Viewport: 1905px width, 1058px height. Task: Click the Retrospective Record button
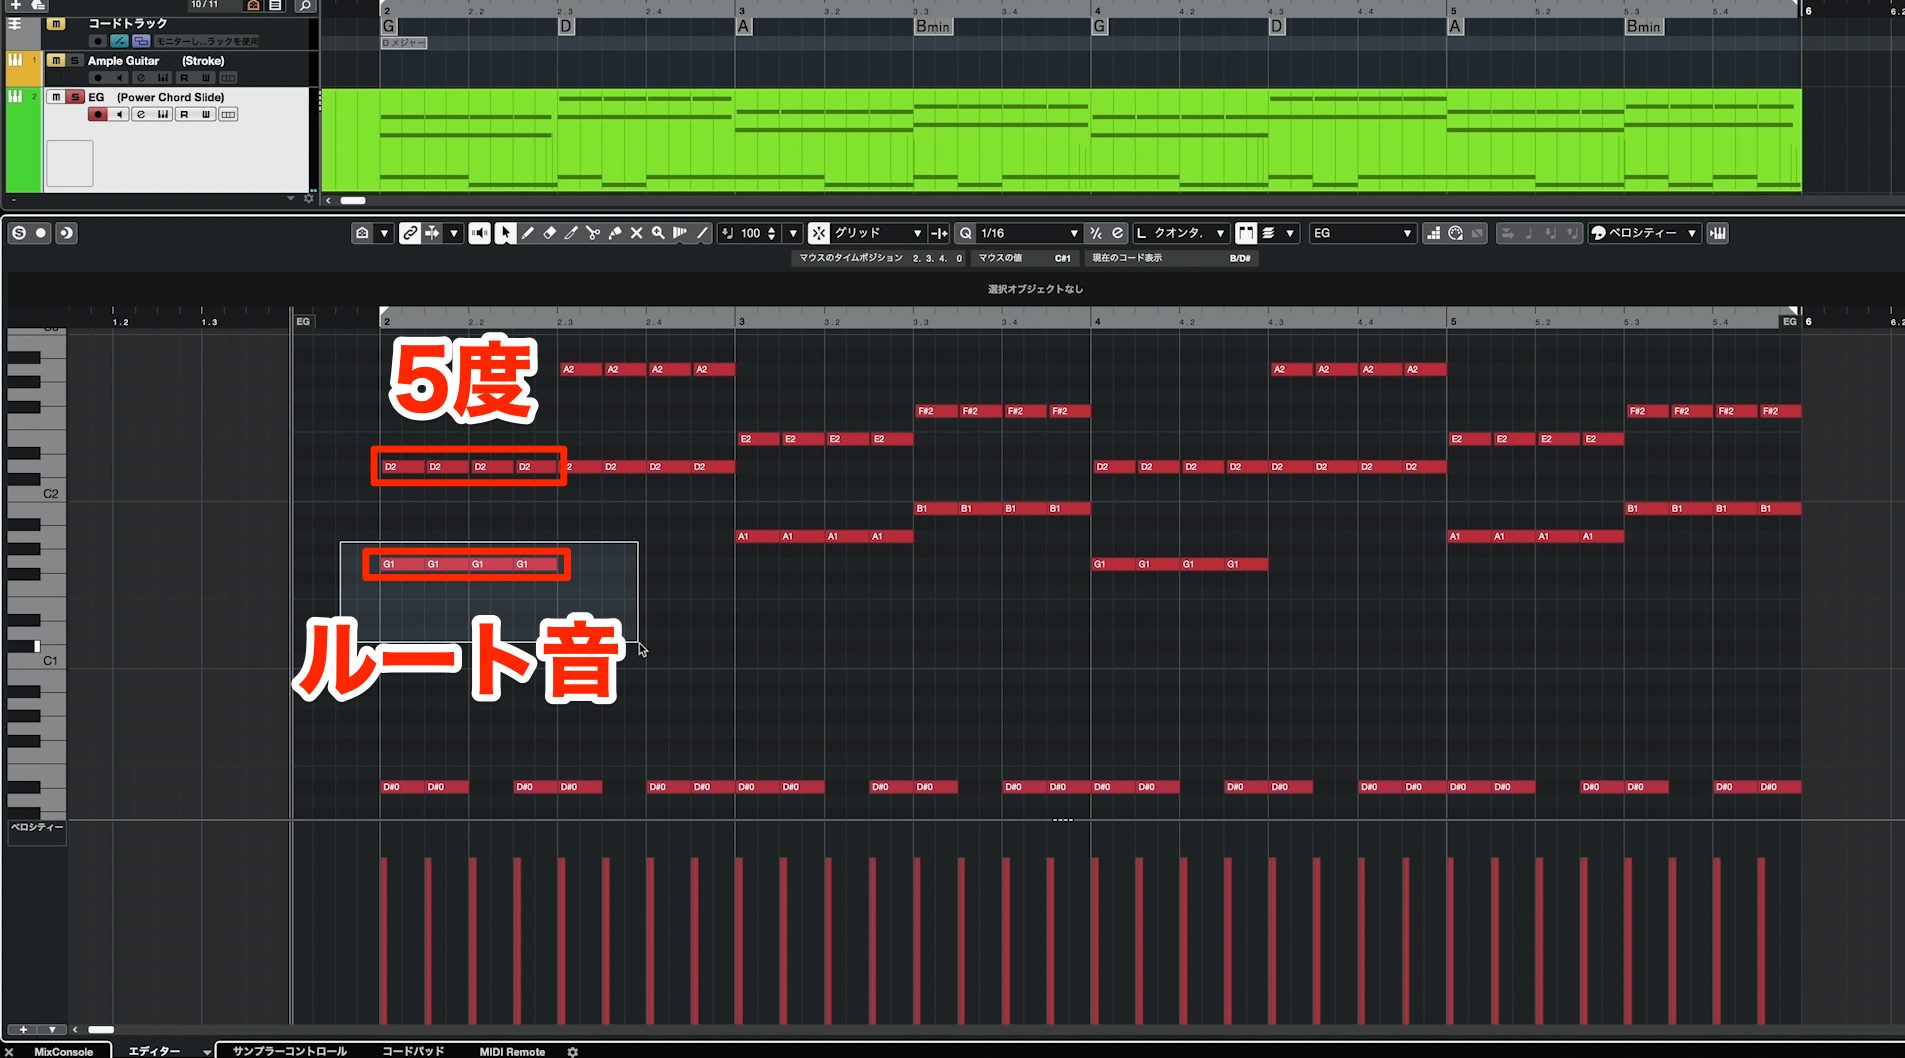point(65,233)
